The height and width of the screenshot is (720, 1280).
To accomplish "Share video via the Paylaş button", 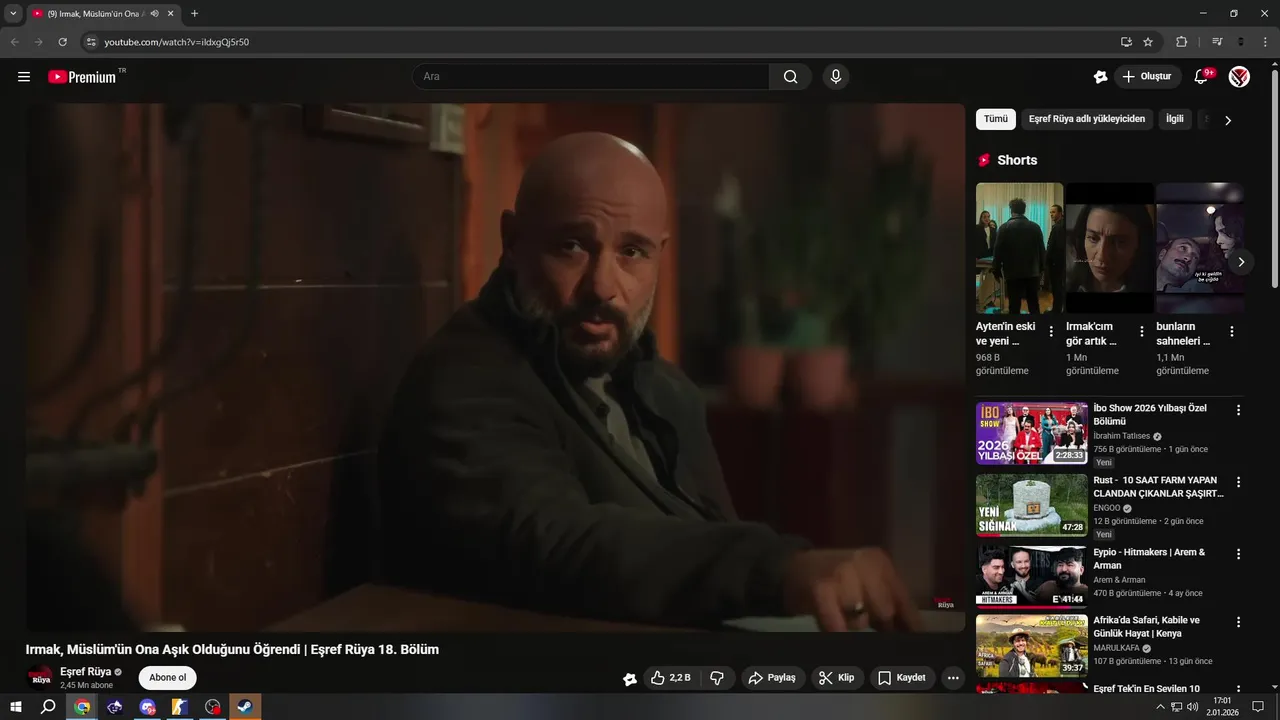I will pyautogui.click(x=772, y=678).
